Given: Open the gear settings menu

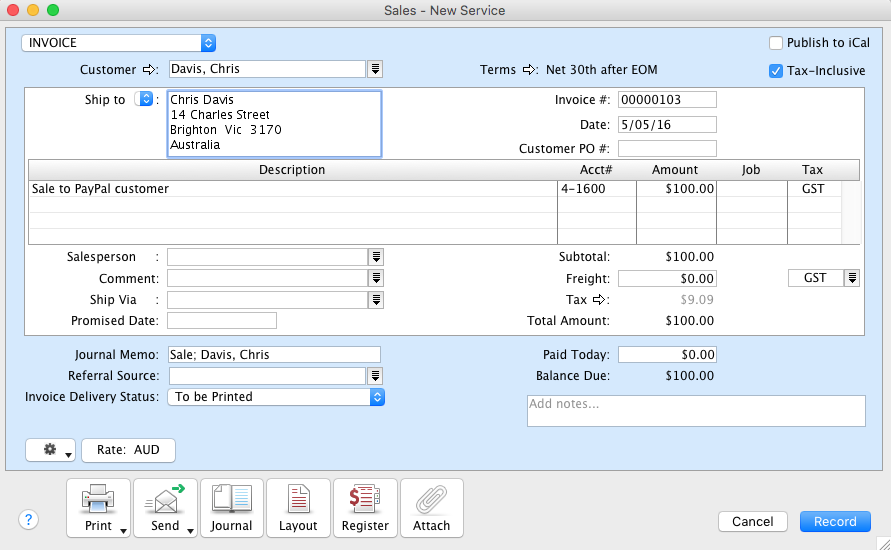Looking at the screenshot, I should [51, 450].
